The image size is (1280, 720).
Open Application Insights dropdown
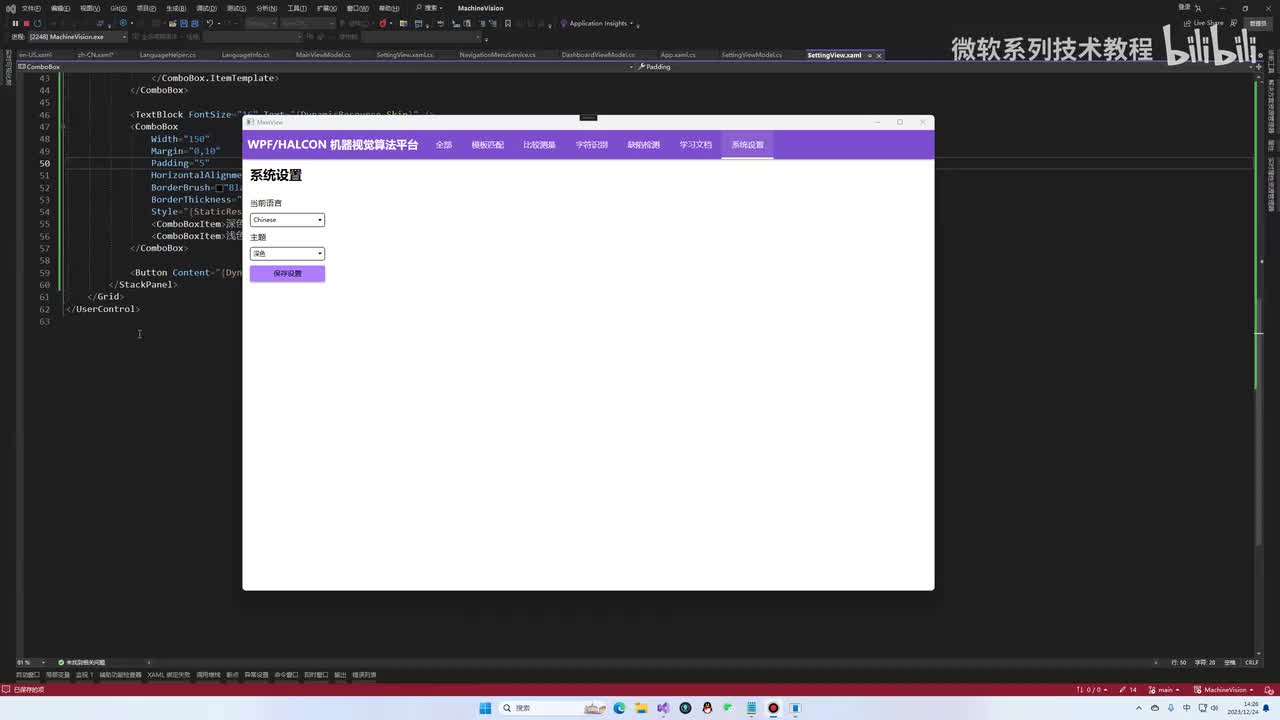click(x=600, y=23)
